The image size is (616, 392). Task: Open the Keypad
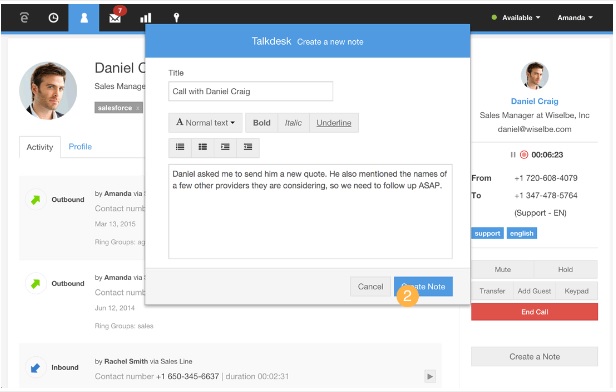click(576, 291)
